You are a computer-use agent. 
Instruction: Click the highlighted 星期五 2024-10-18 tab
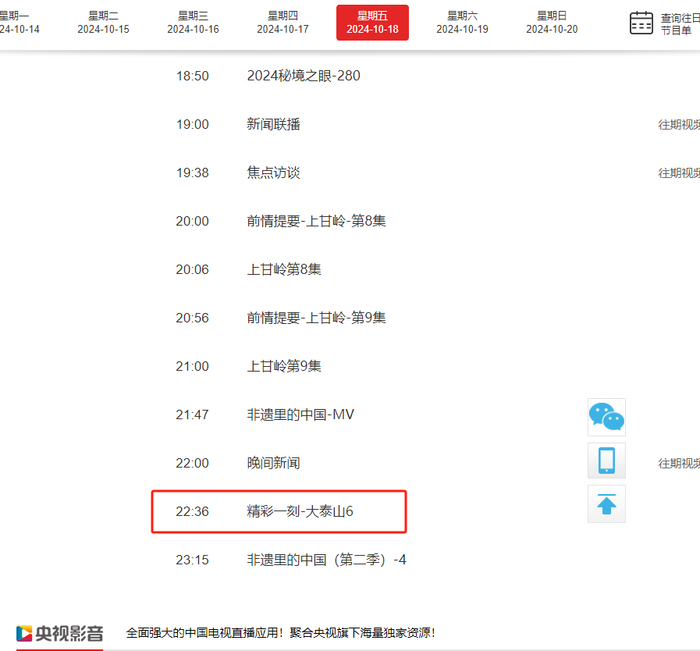click(372, 23)
